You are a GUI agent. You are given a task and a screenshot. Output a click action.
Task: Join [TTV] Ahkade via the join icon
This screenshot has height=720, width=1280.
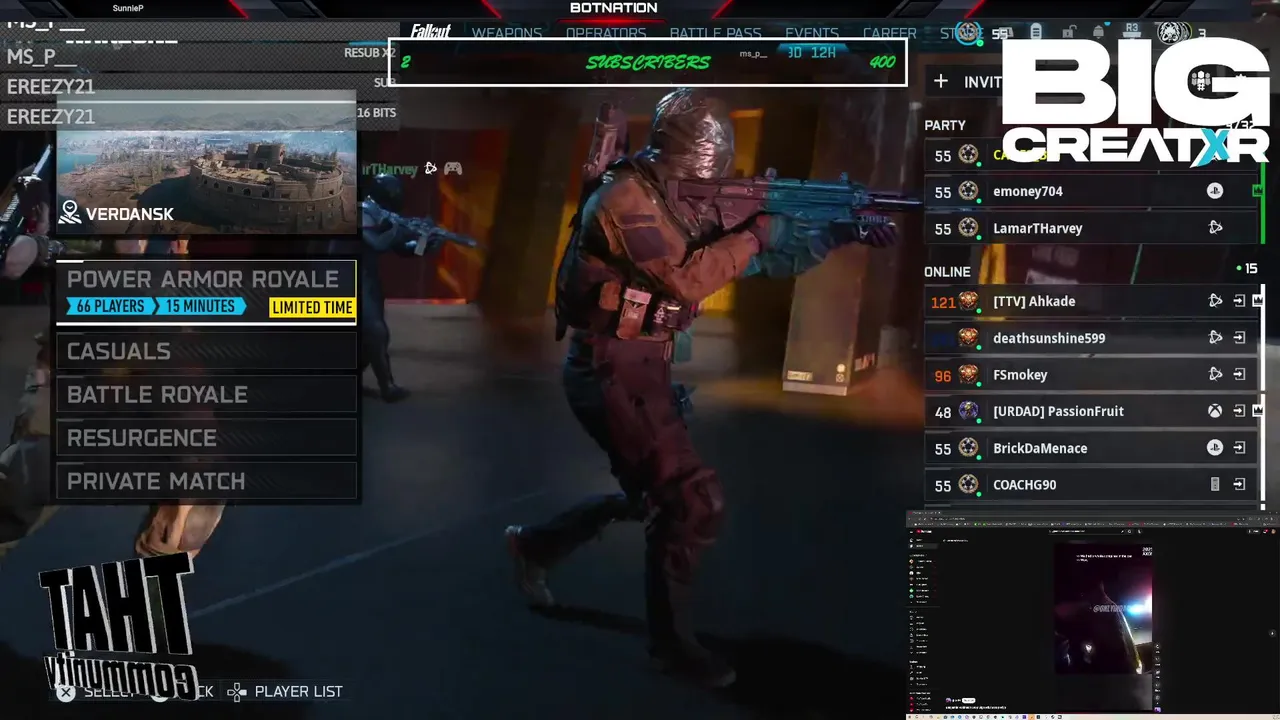(1239, 301)
